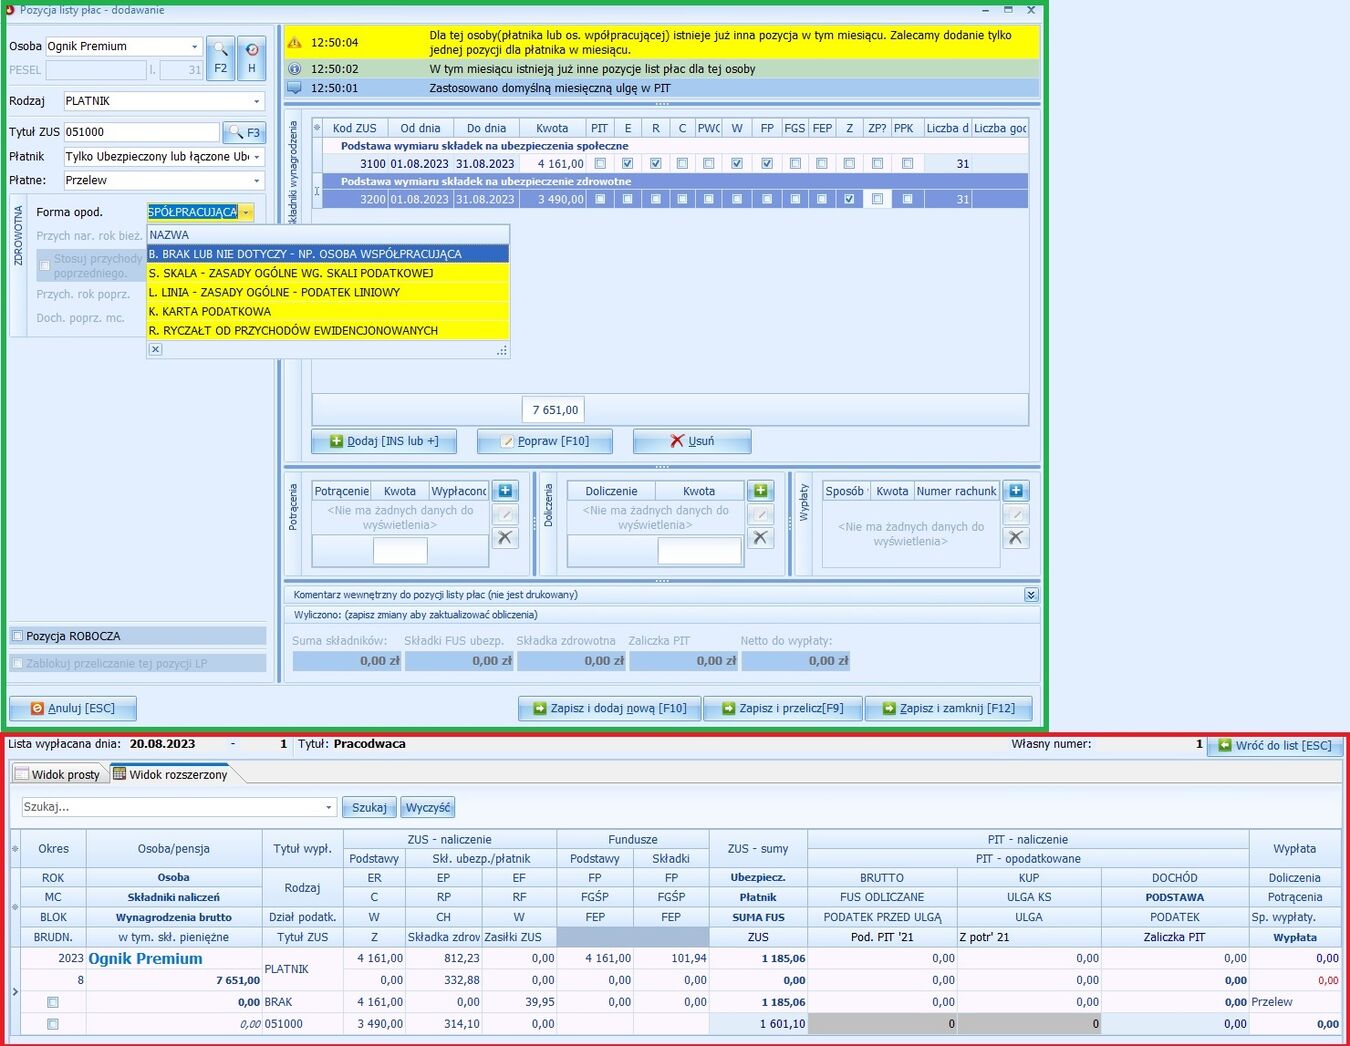Toggle the Forma opod. dropdown arrow
This screenshot has width=1350, height=1046.
[x=245, y=212]
